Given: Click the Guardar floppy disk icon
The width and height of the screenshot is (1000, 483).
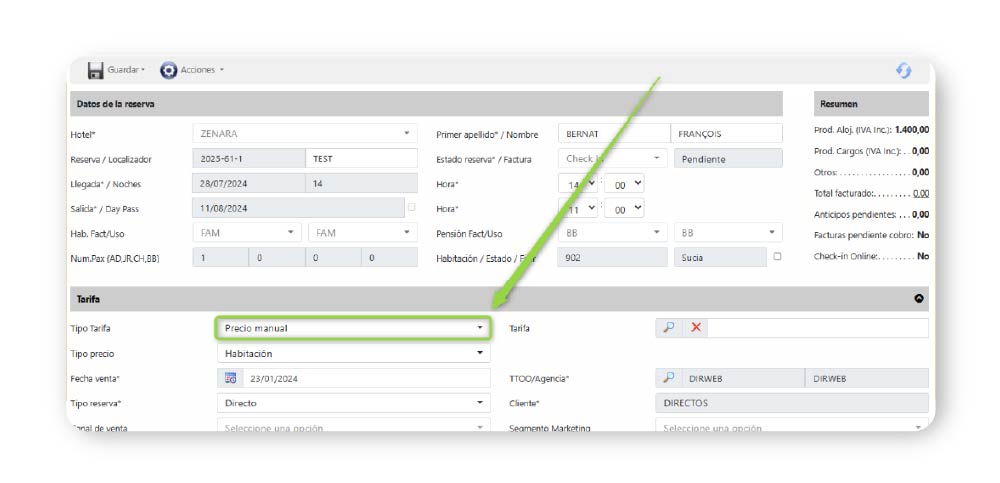Looking at the screenshot, I should tap(96, 70).
